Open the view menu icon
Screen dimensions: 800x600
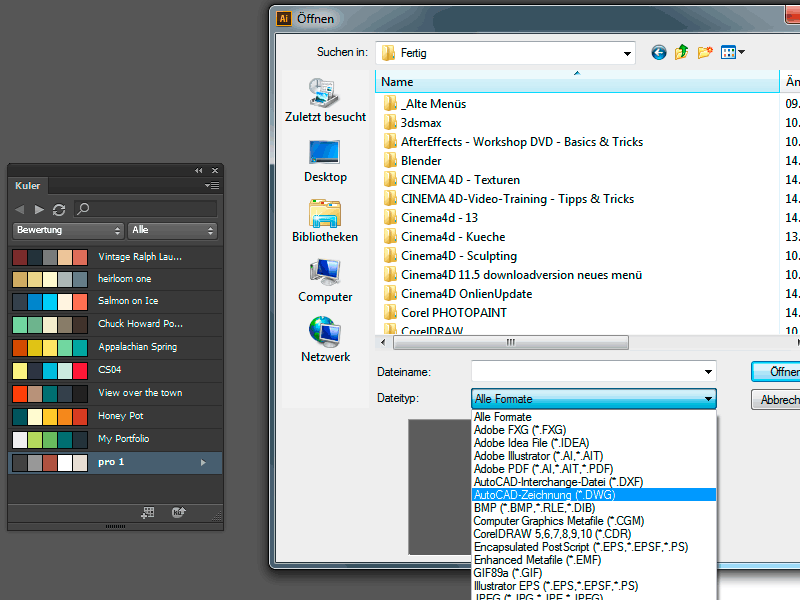(x=733, y=52)
